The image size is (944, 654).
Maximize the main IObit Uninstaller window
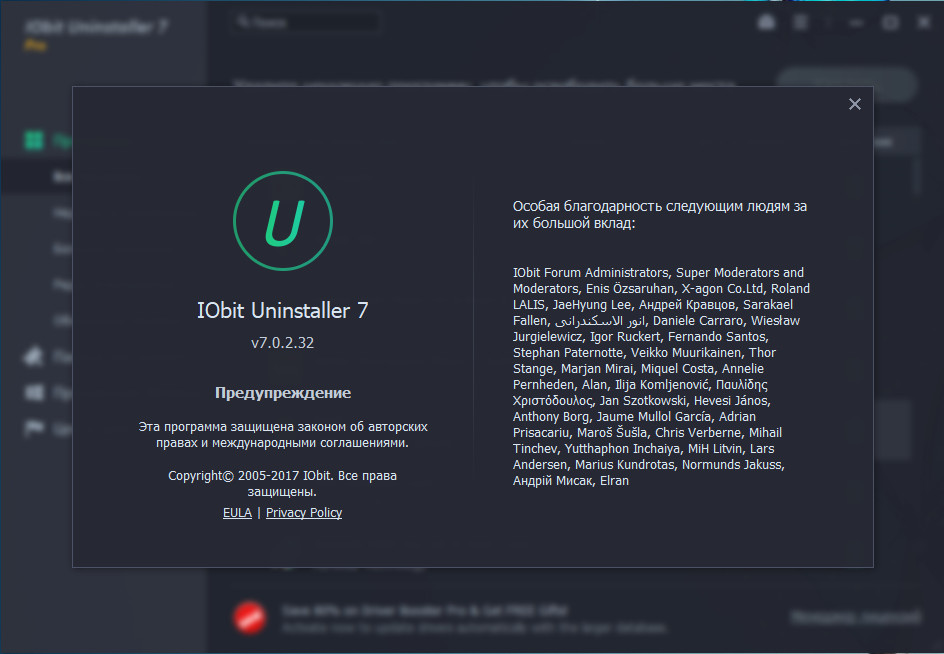(890, 23)
